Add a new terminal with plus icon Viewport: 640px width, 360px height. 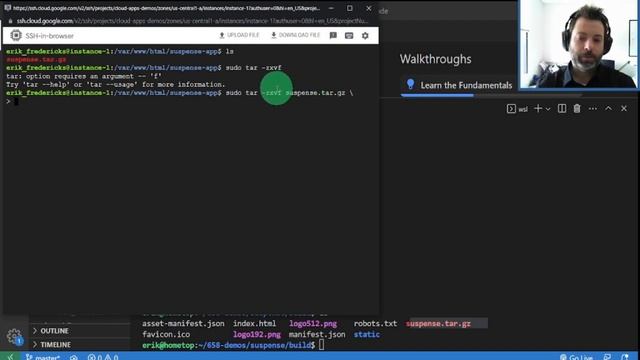538,109
